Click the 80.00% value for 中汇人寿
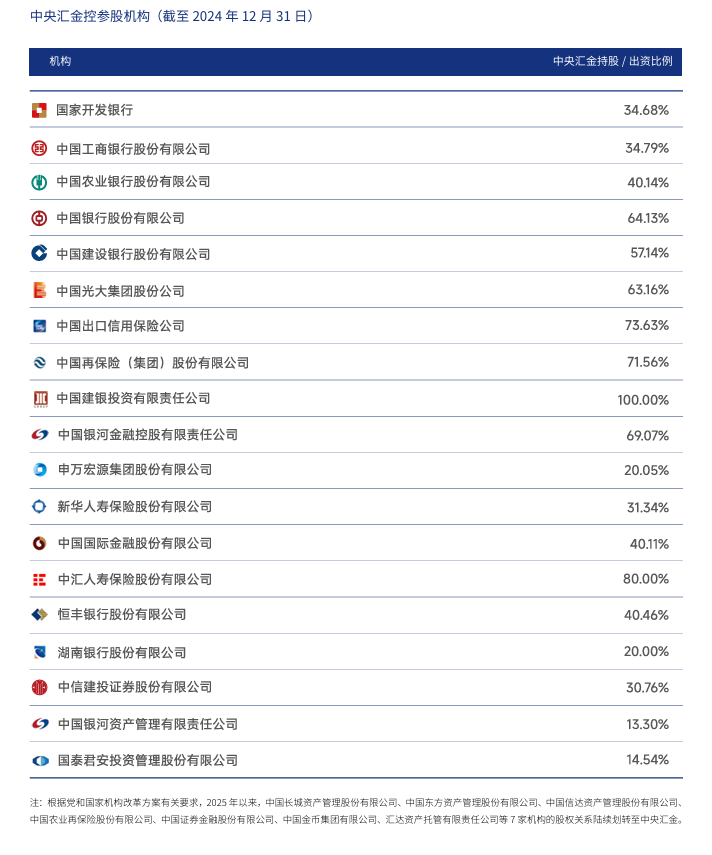This screenshot has height=855, width=712. click(646, 579)
